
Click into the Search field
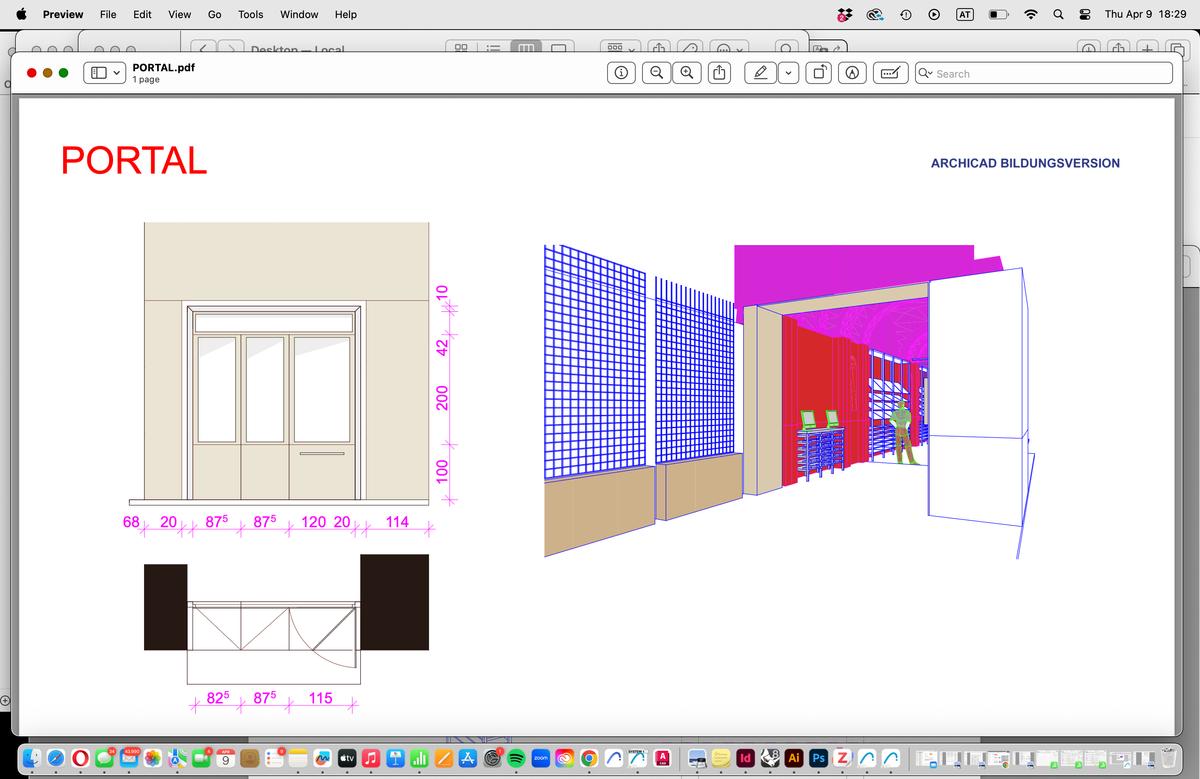1050,73
